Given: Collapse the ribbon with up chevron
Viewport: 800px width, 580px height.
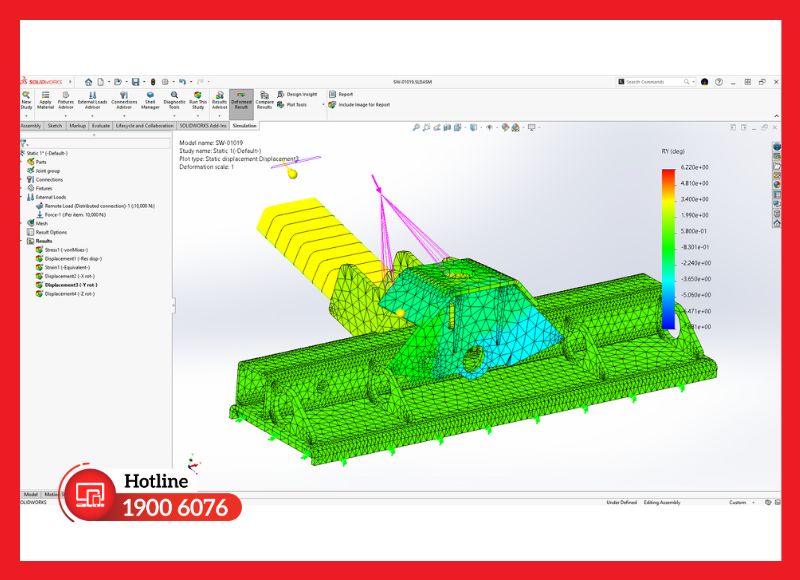Looking at the screenshot, I should coord(777,116).
